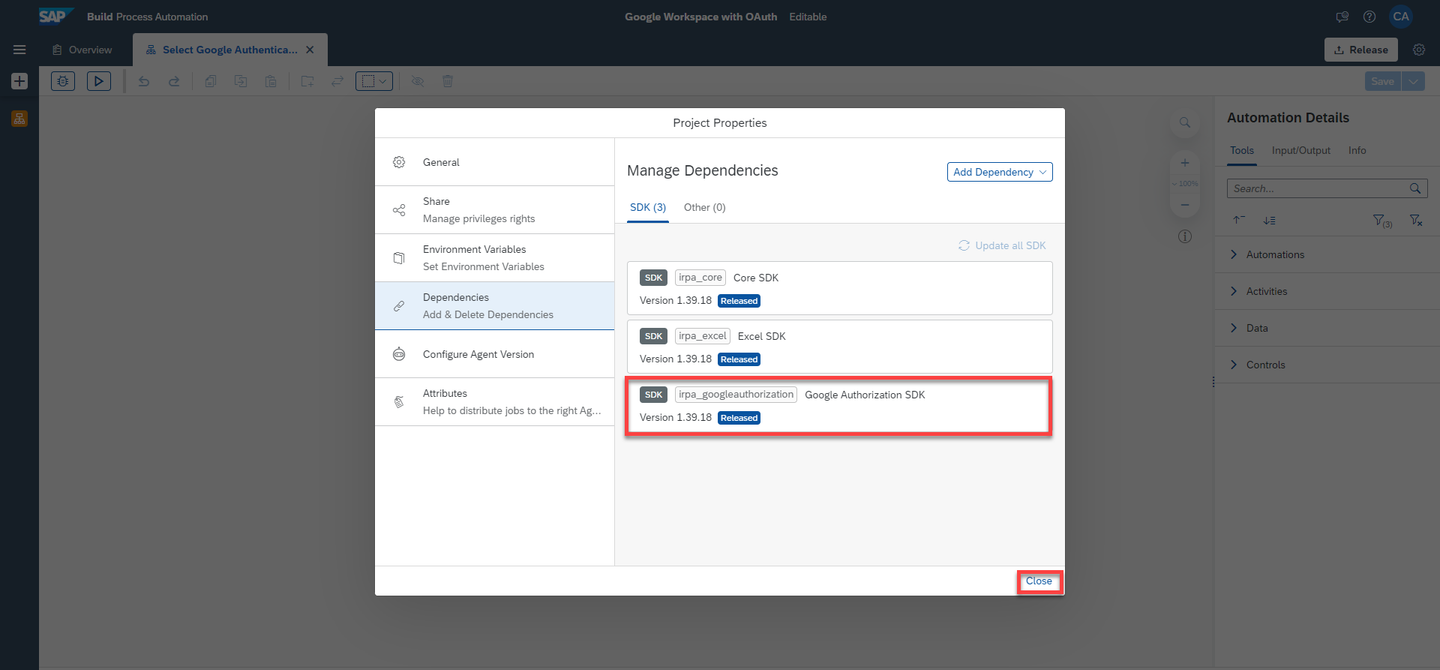Redo the last action
1440x670 pixels.
pyautogui.click(x=174, y=81)
